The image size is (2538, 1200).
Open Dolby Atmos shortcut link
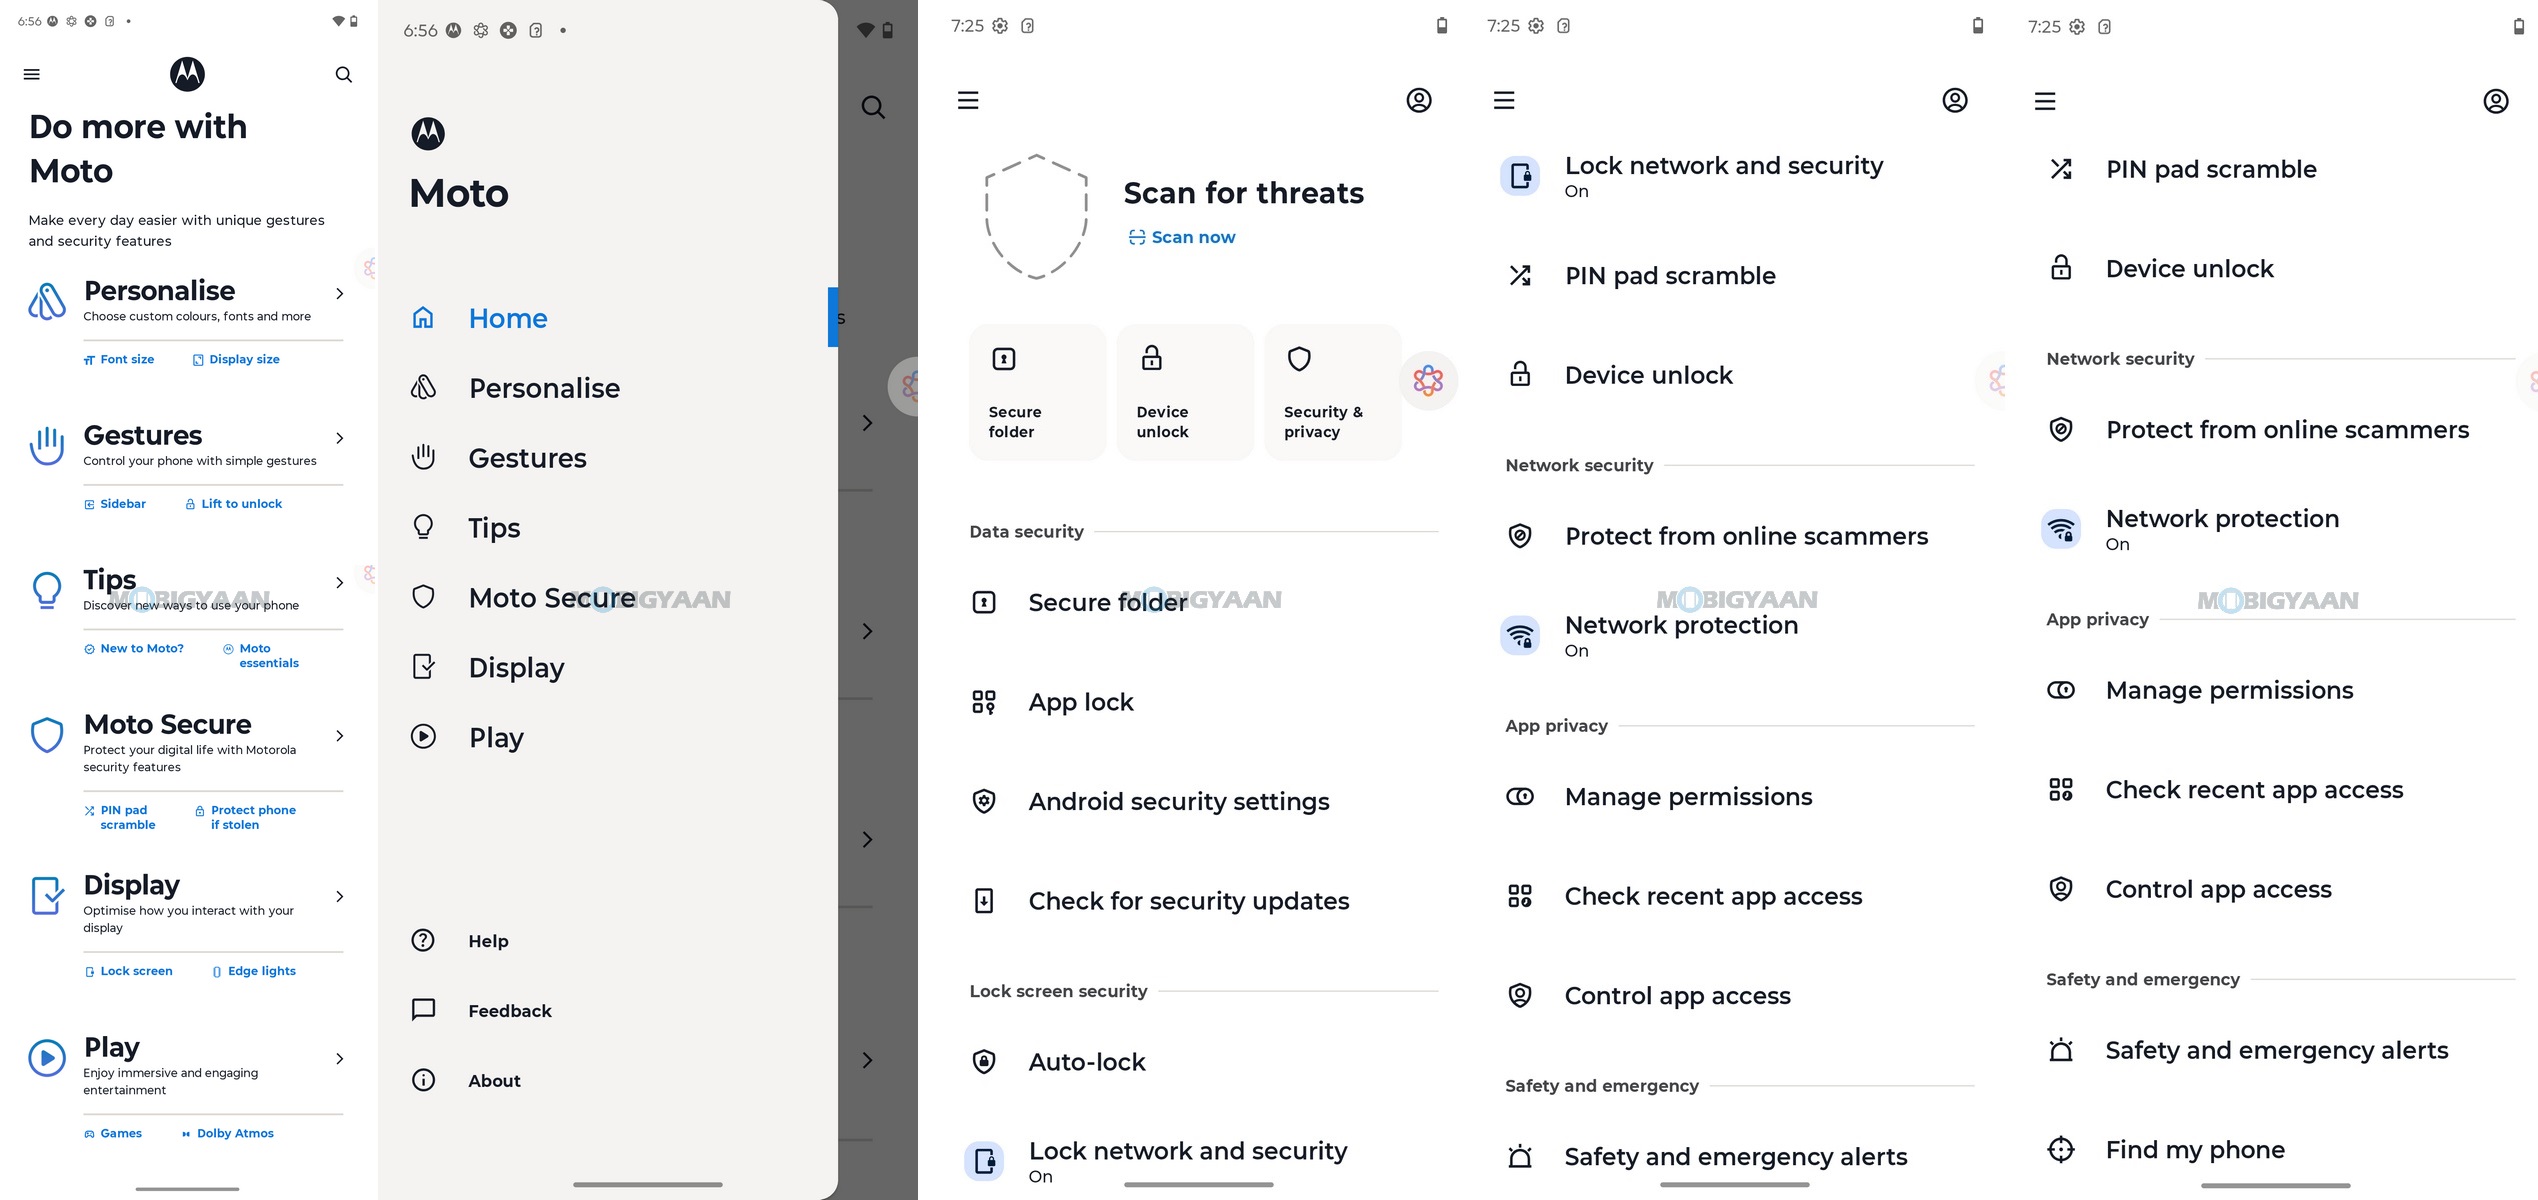228,1133
